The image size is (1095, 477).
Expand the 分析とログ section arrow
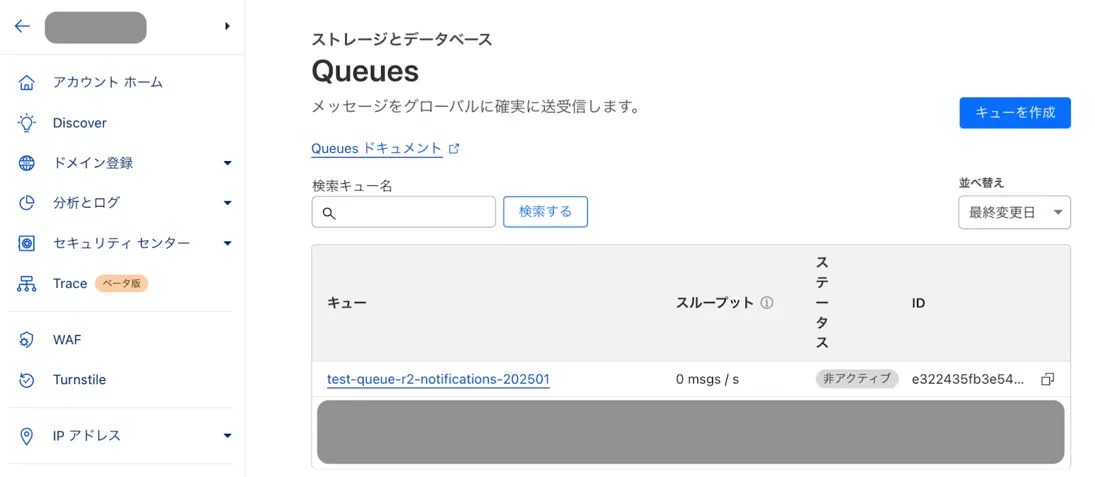[227, 203]
